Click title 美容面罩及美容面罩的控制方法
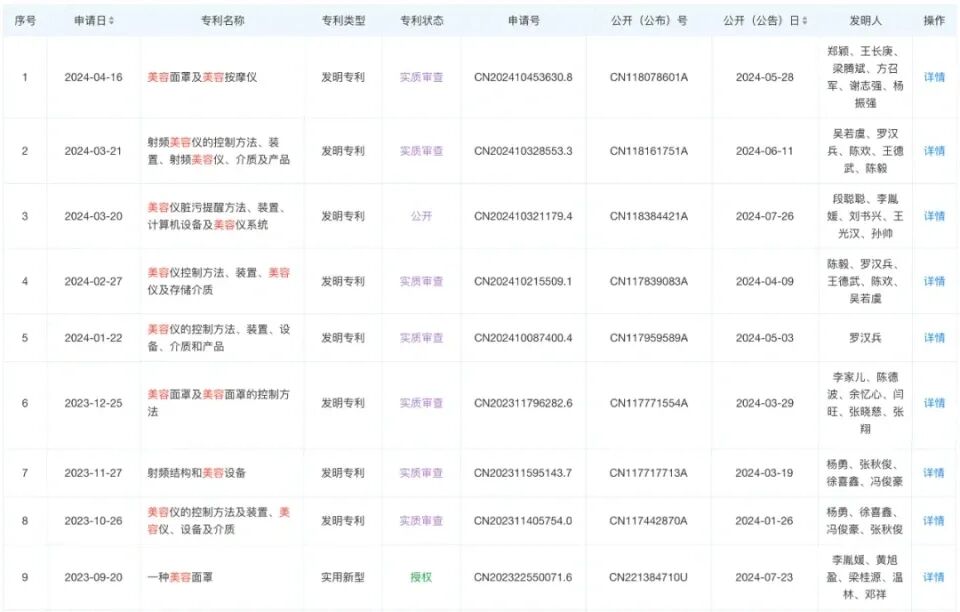Image resolution: width=960 pixels, height=612 pixels. [x=219, y=403]
